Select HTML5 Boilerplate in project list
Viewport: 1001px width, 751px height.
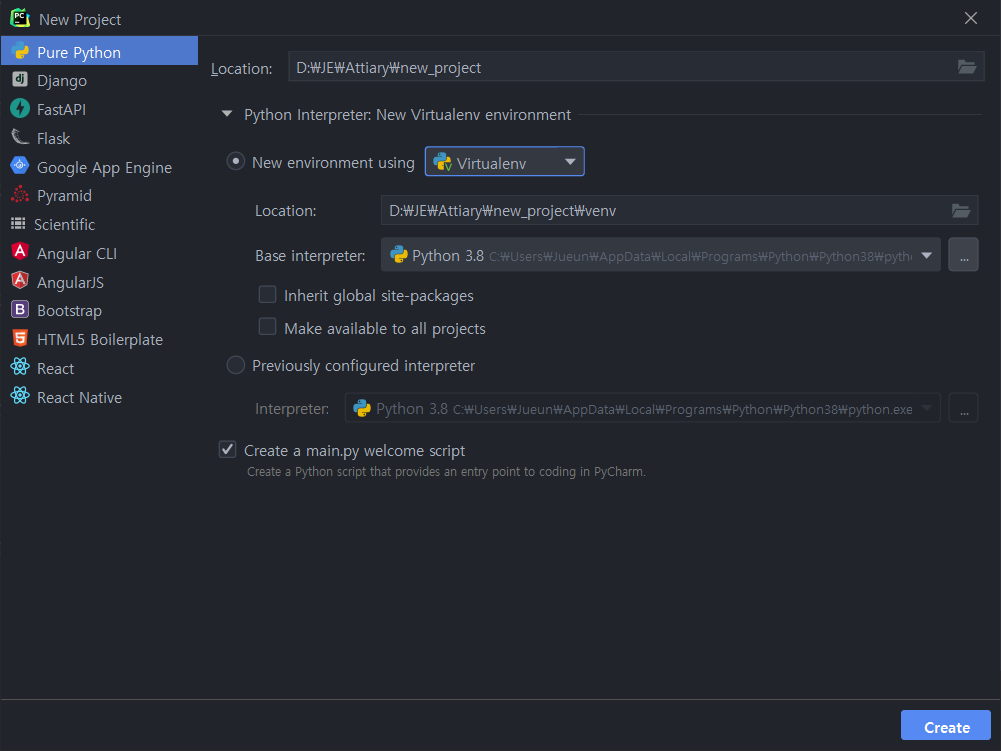point(100,338)
